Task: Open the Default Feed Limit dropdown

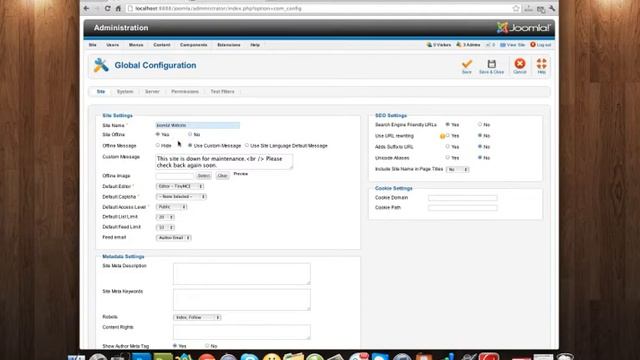Action: pos(165,227)
